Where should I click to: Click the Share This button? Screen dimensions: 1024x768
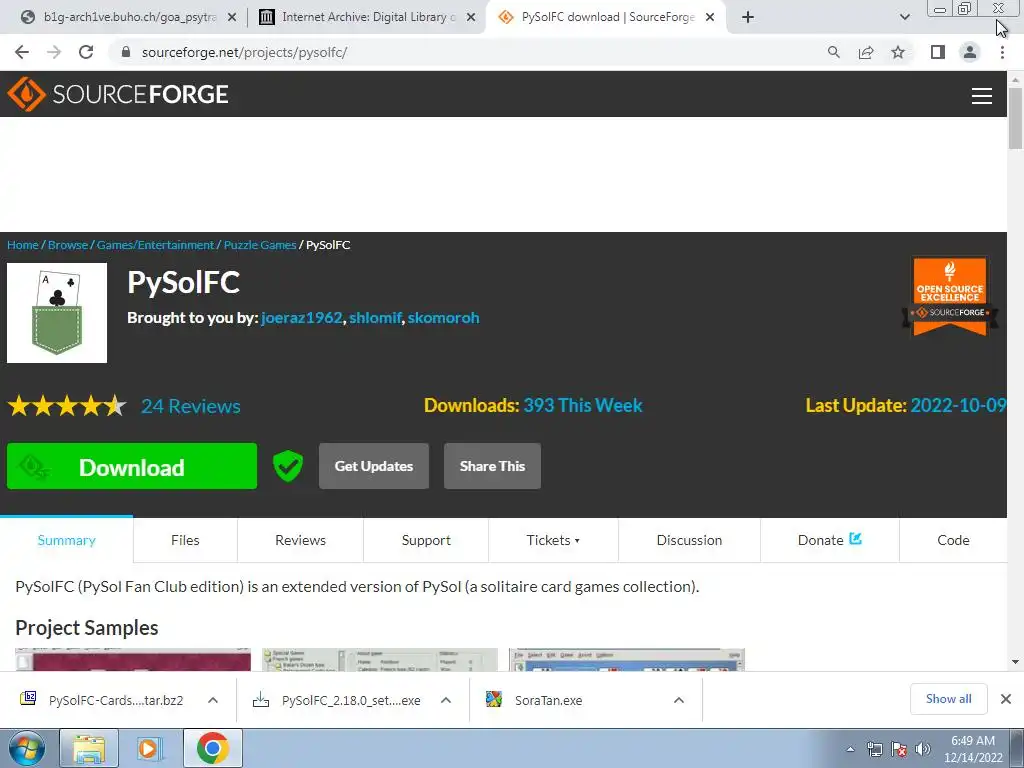(492, 466)
